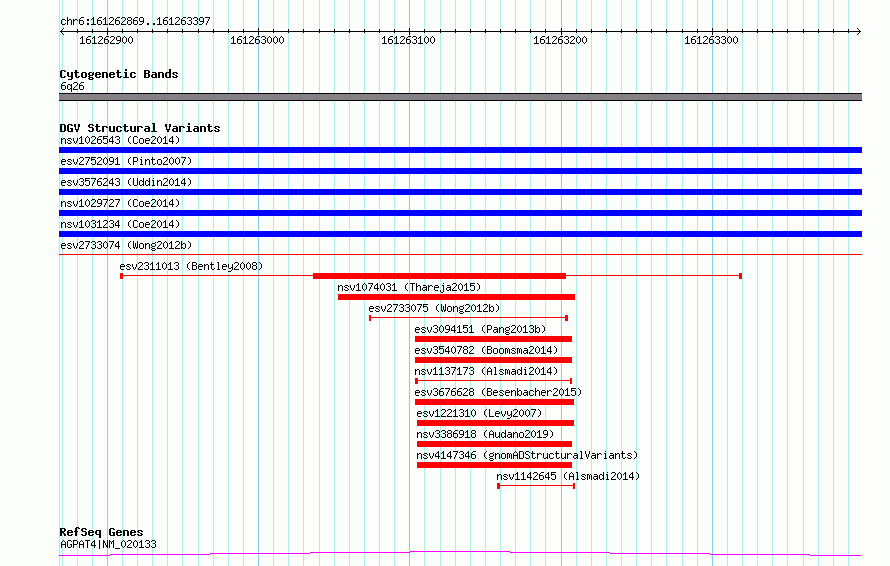
Task: Select the esv3676628 (Besenbacher2015) label
Action: tap(498, 392)
